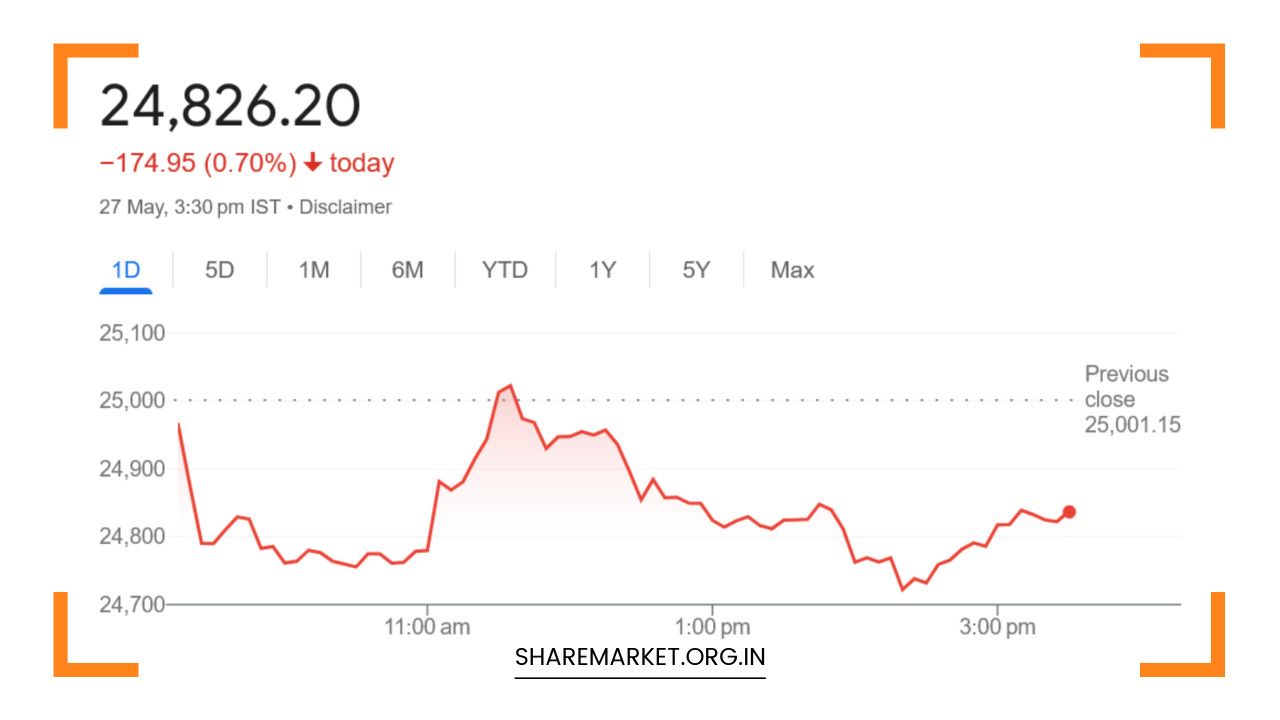The width and height of the screenshot is (1280, 720).
Task: Show the Max time range
Action: (x=792, y=270)
